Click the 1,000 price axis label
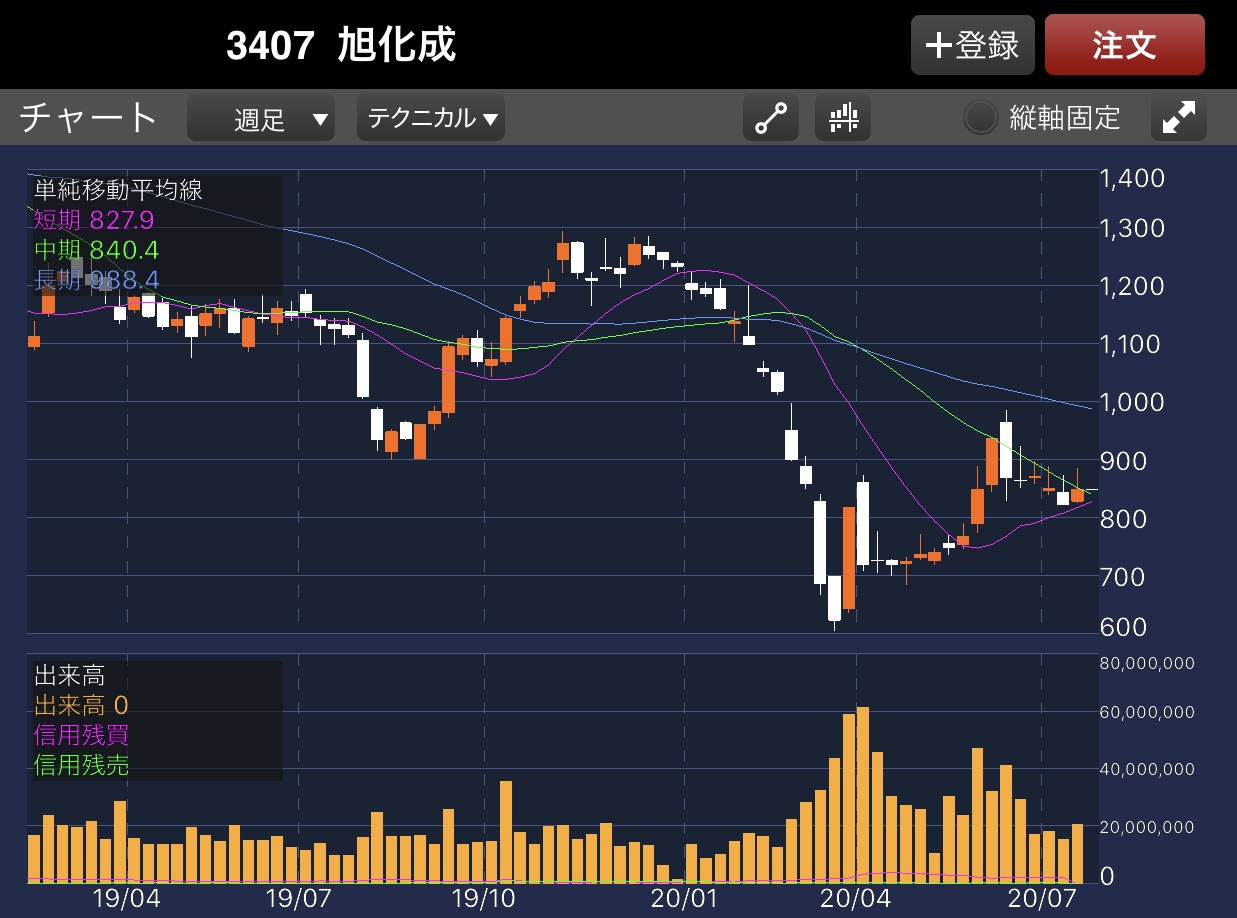The image size is (1237, 918). [x=1131, y=402]
